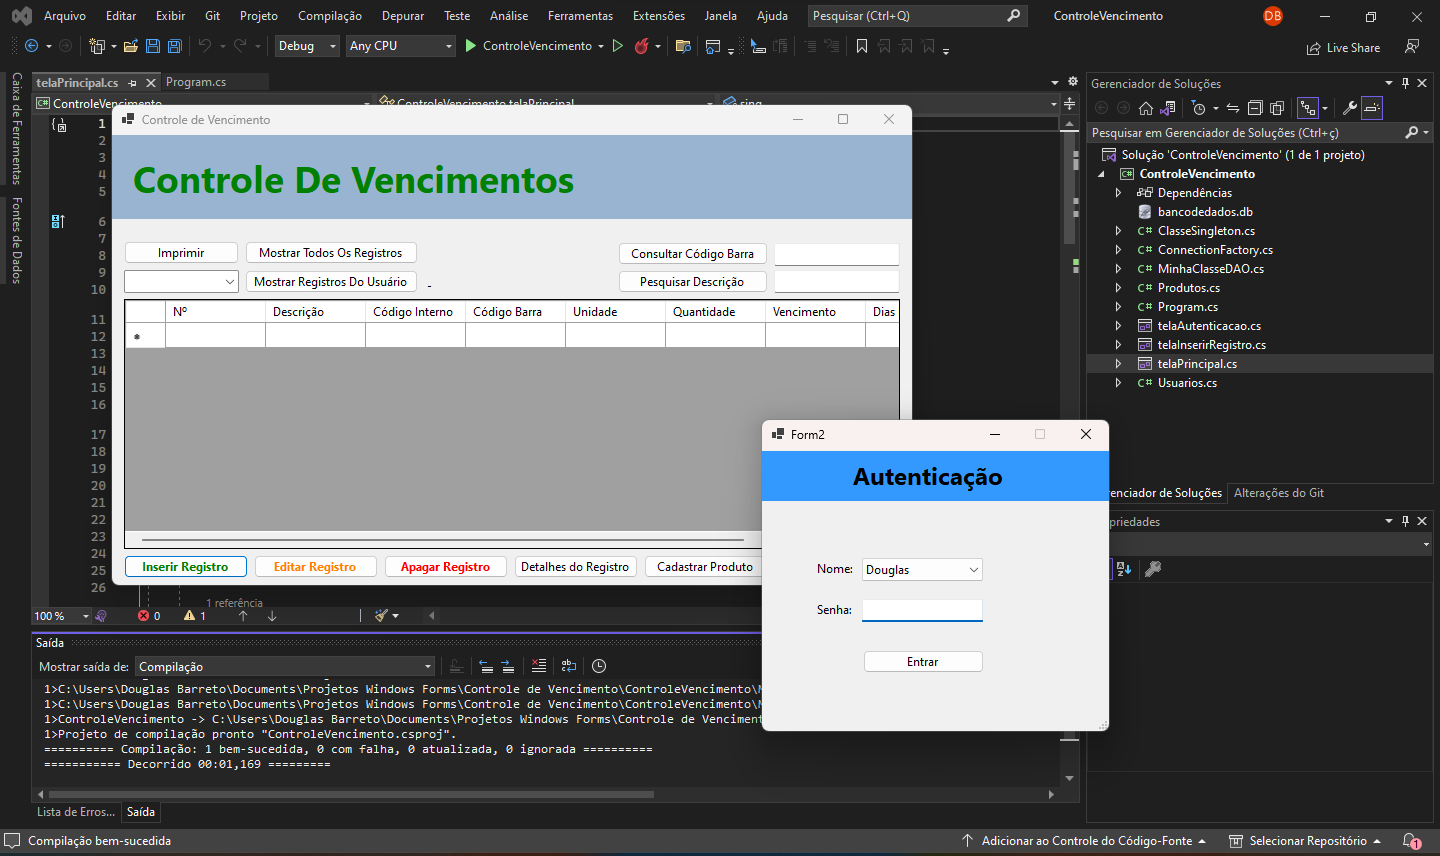Toggle word wrap in Saída panel
1440x856 pixels.
(x=569, y=666)
